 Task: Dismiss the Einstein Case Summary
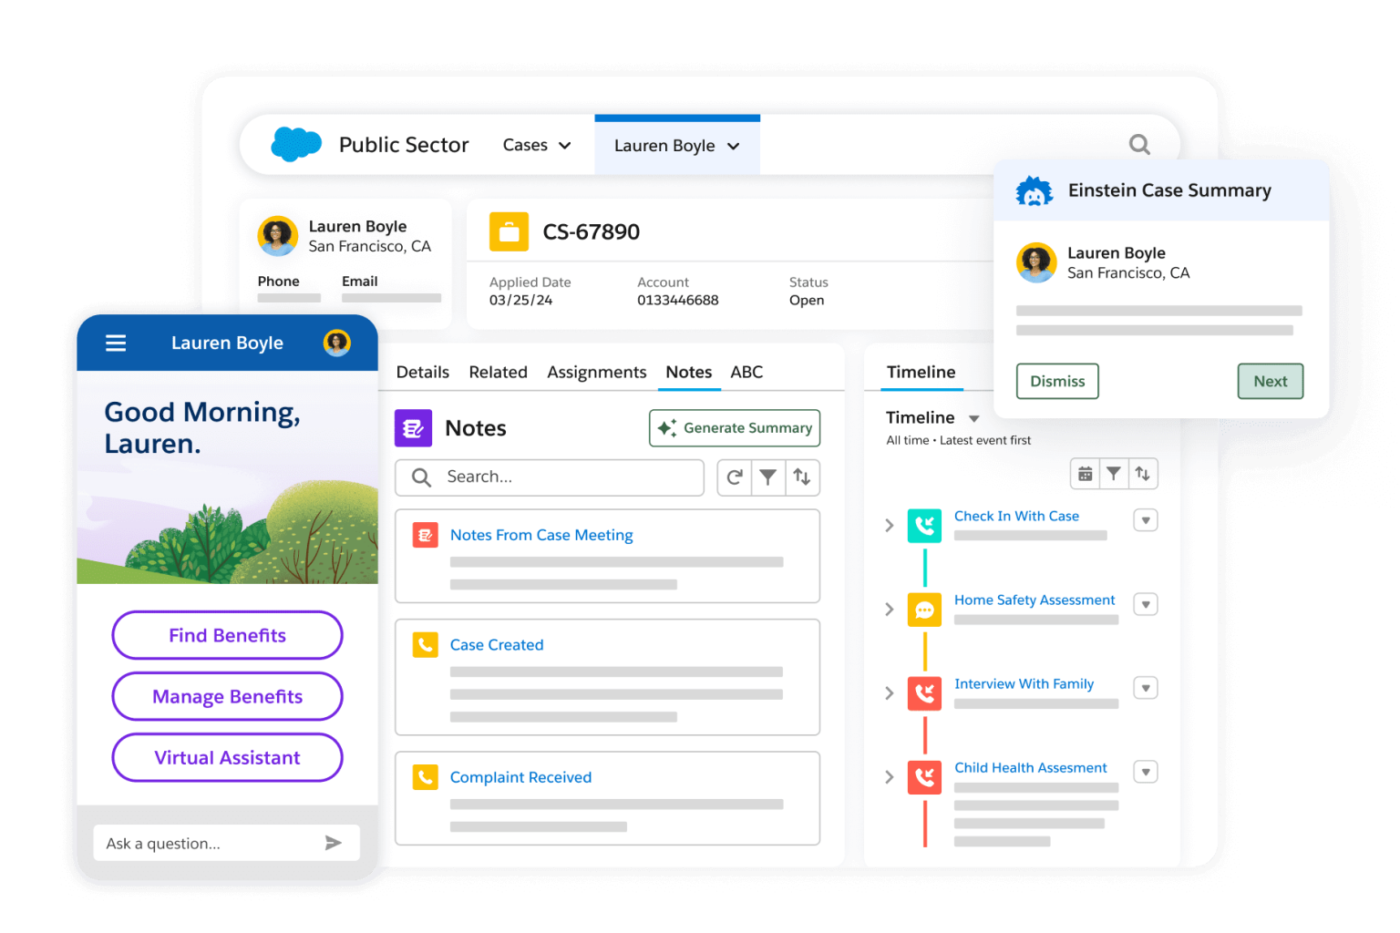(x=1057, y=381)
